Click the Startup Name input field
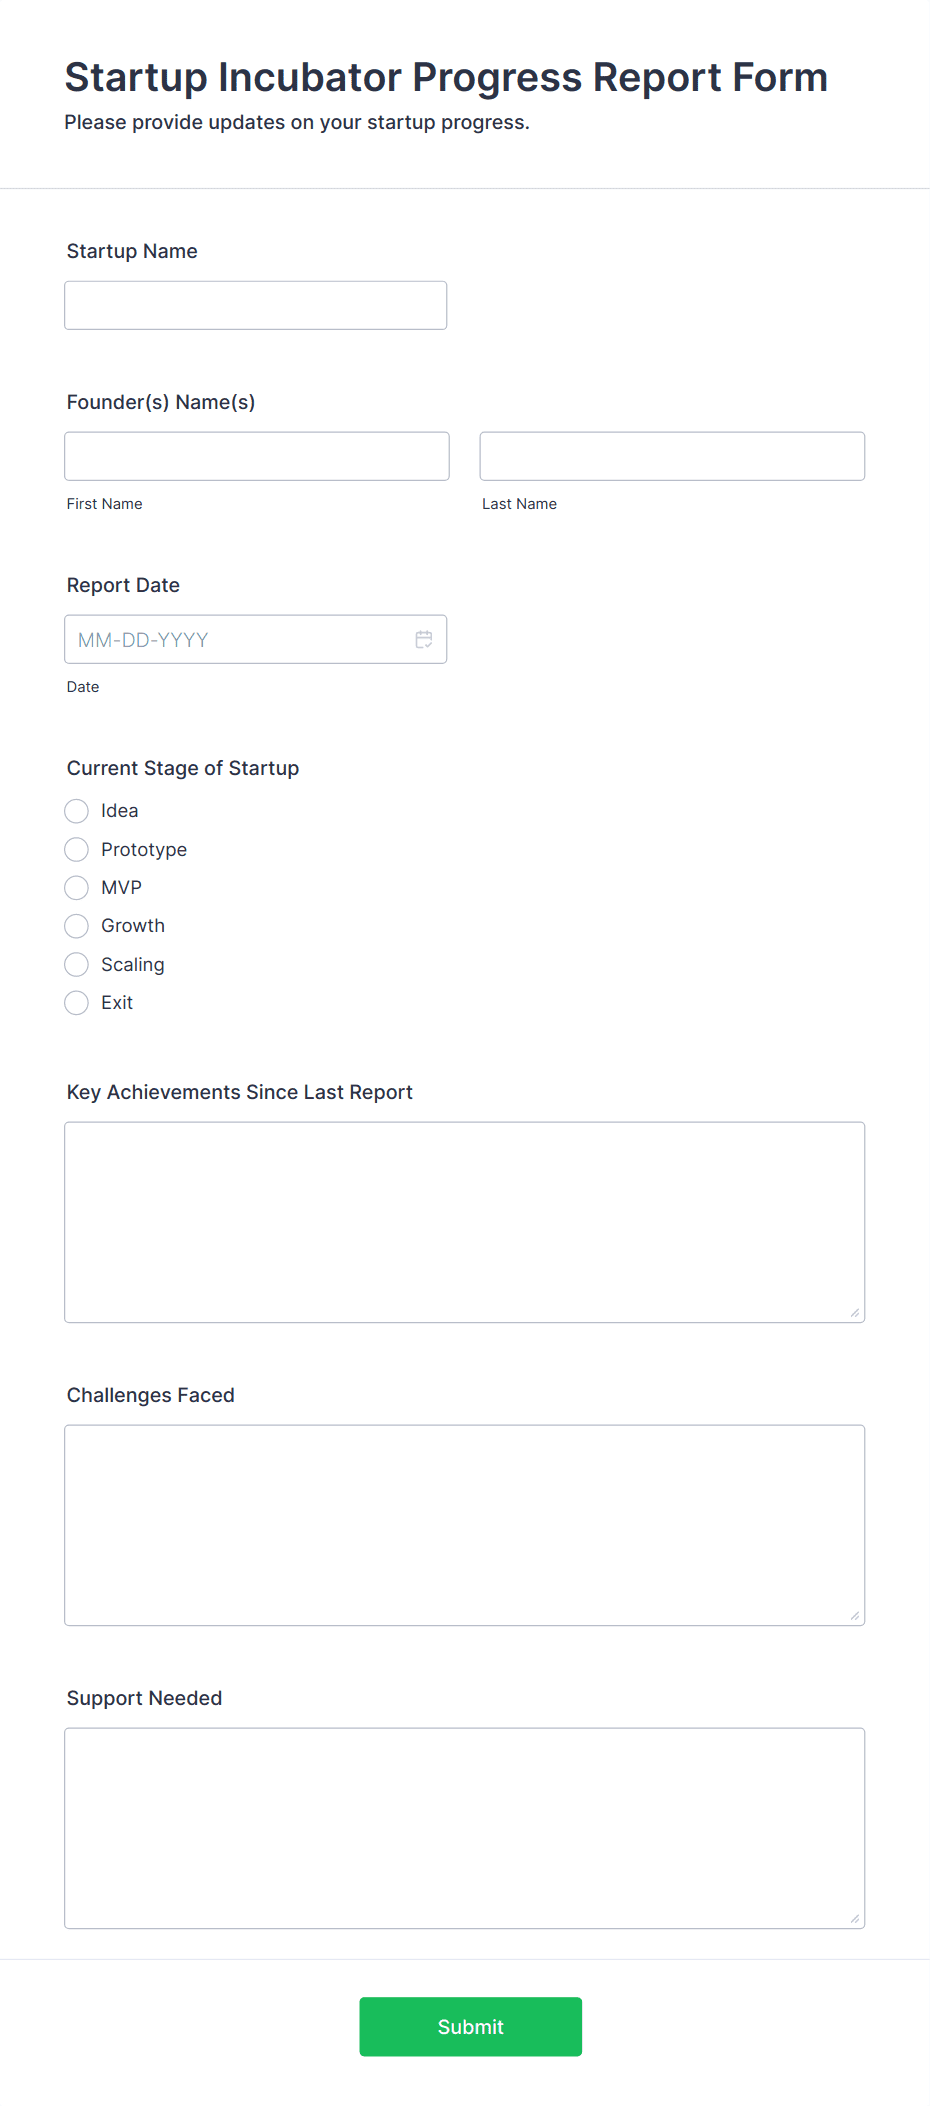The width and height of the screenshot is (930, 2106). pos(256,305)
